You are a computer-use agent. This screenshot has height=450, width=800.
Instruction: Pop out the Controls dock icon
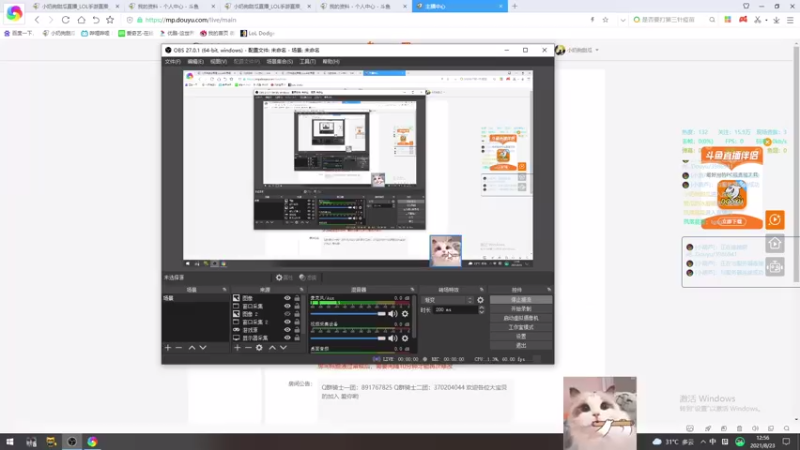click(549, 289)
